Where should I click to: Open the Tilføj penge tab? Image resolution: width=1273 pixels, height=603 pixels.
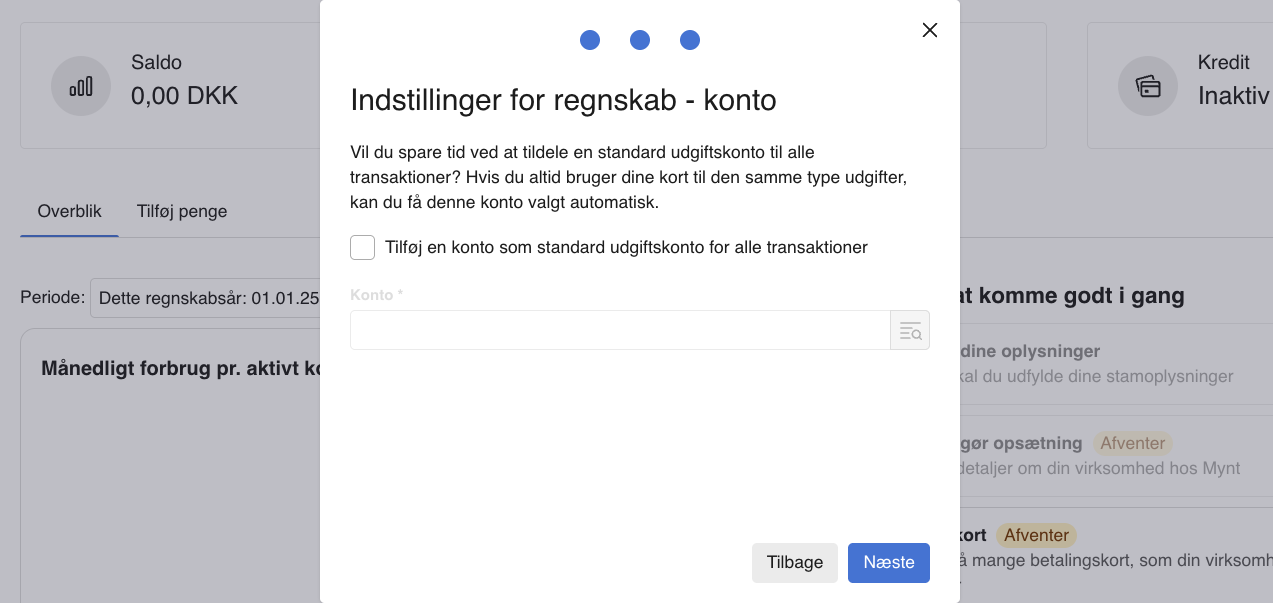point(182,211)
